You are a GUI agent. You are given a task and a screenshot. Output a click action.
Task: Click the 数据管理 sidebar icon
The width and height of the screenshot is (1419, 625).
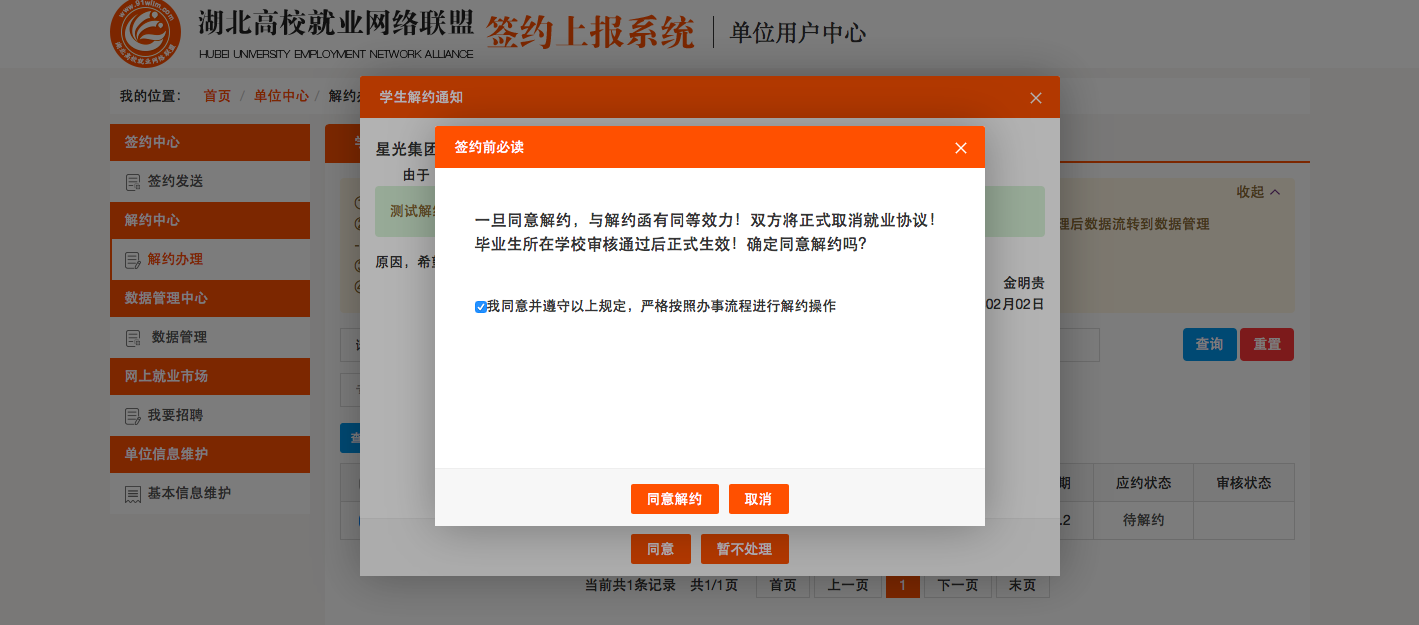click(x=133, y=338)
